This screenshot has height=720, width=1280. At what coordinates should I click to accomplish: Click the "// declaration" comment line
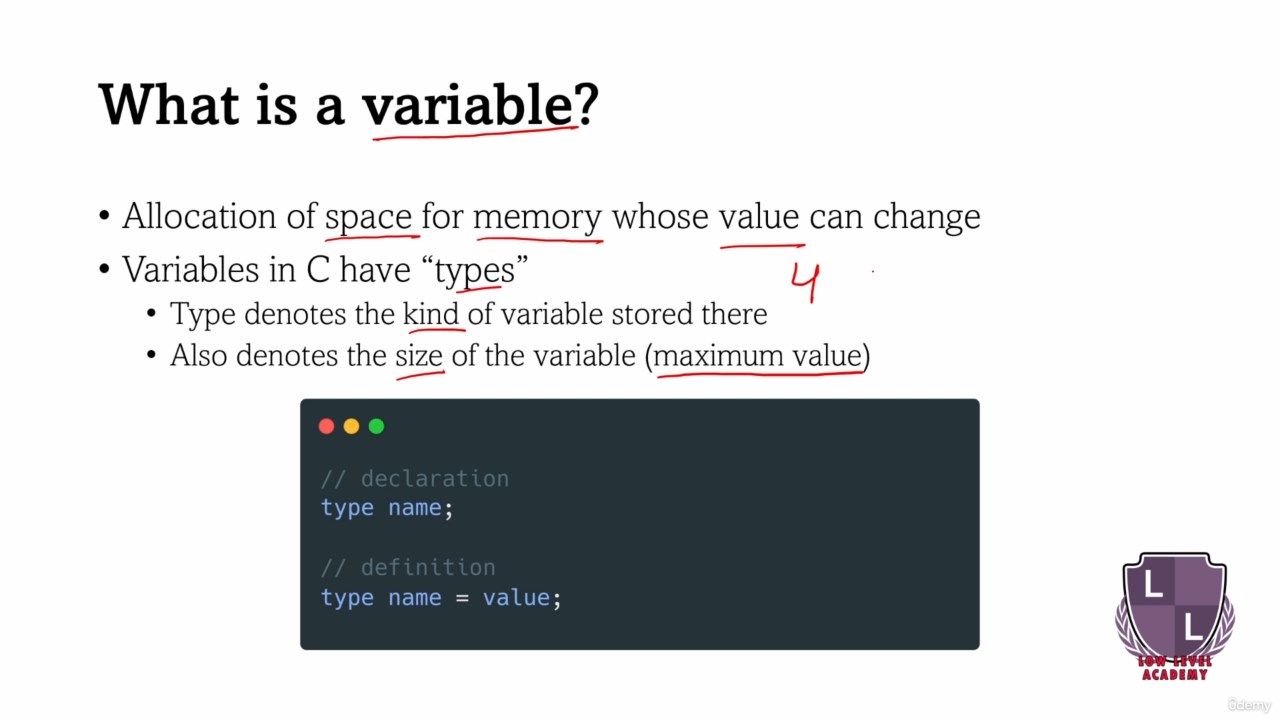(x=415, y=478)
